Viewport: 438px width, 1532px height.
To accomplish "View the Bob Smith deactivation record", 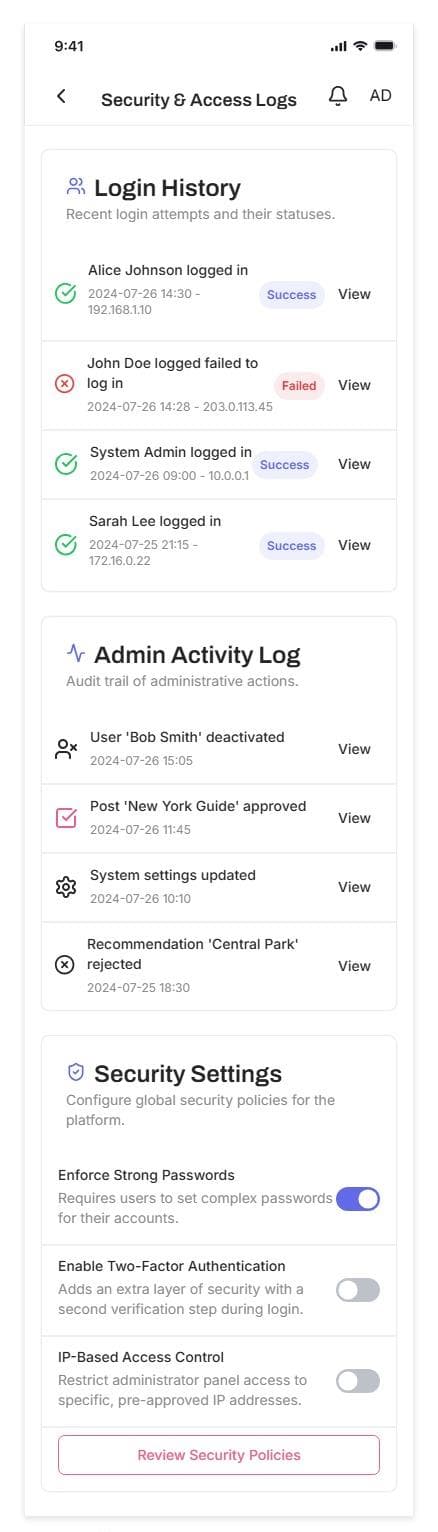I will tap(354, 749).
